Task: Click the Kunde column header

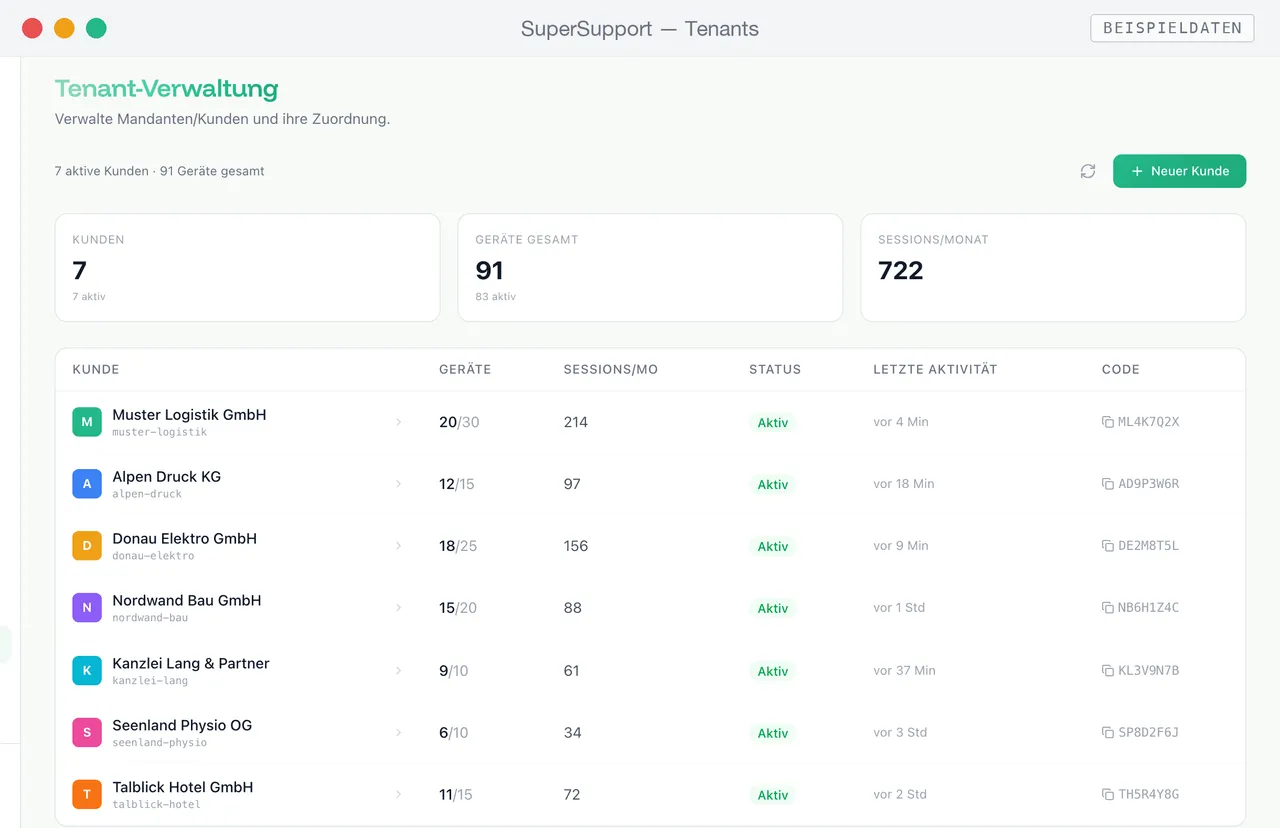Action: coord(96,369)
